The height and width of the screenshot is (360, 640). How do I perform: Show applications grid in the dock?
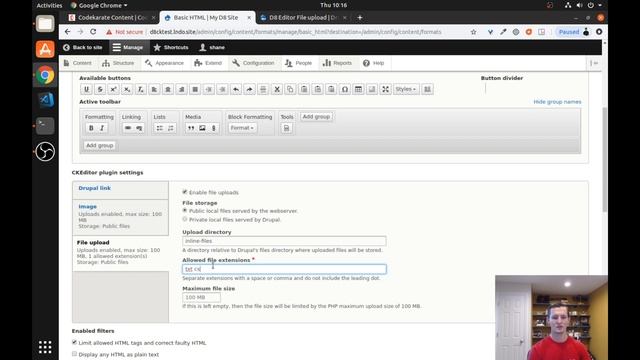45,347
